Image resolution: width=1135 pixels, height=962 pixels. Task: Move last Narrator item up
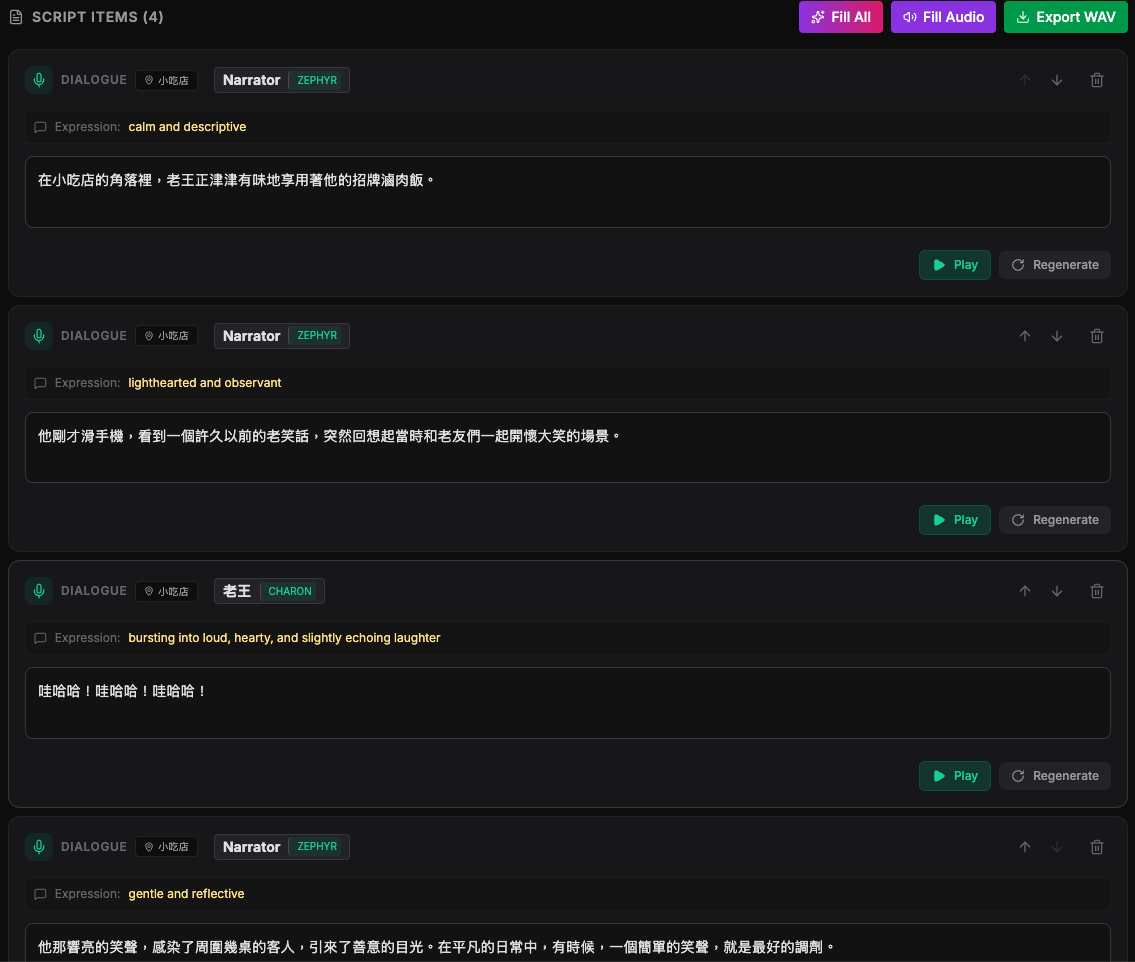pos(1024,847)
